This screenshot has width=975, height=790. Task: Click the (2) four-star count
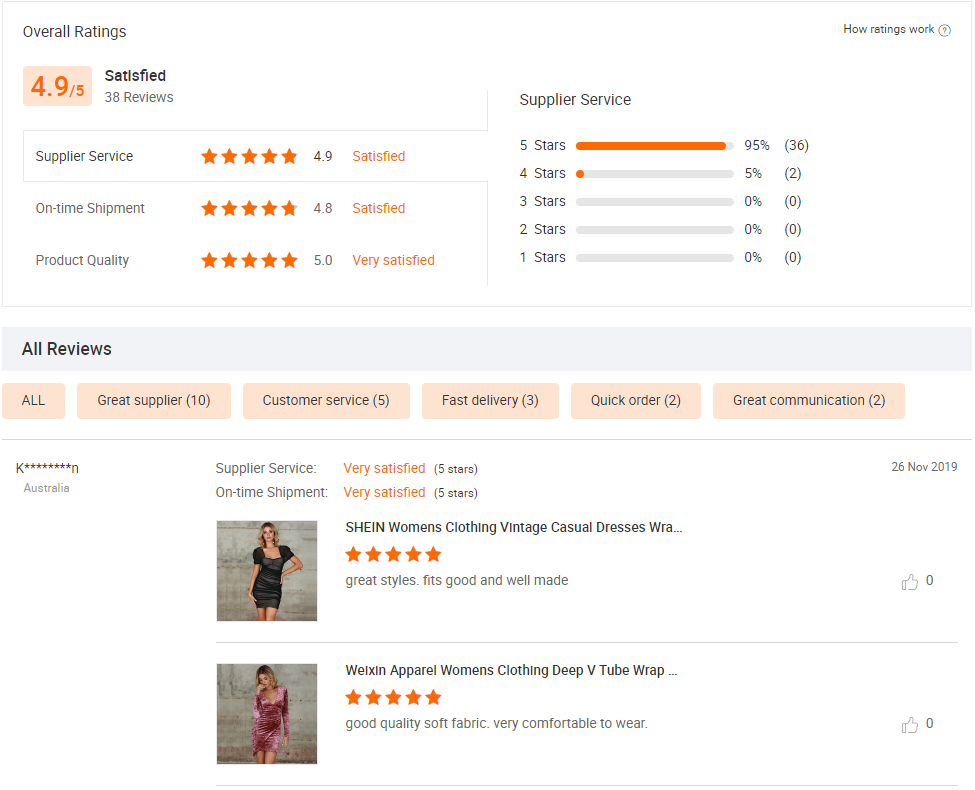point(792,174)
